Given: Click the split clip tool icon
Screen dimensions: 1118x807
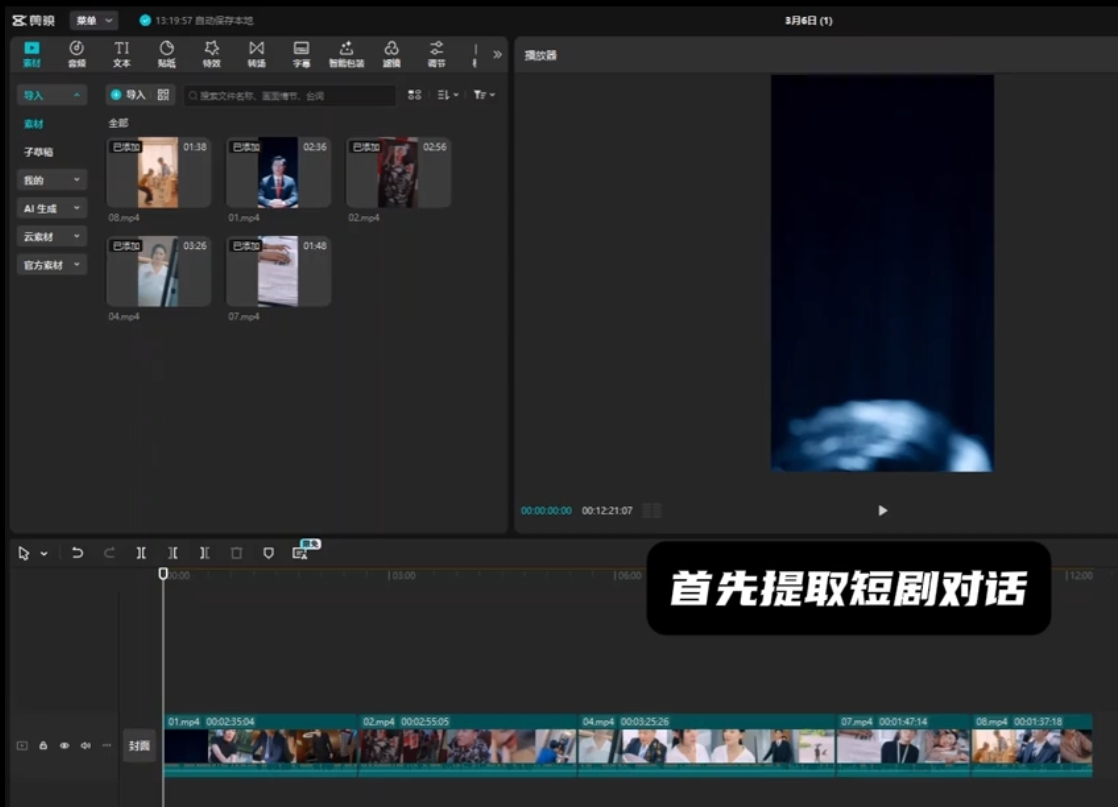Looking at the screenshot, I should (141, 553).
